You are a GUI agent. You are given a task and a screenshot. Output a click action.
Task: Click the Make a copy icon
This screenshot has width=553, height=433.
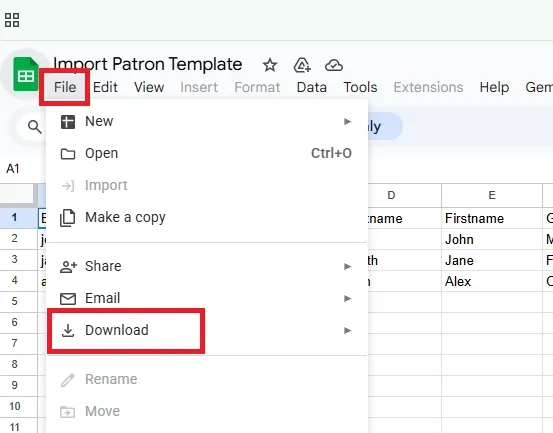pos(68,218)
